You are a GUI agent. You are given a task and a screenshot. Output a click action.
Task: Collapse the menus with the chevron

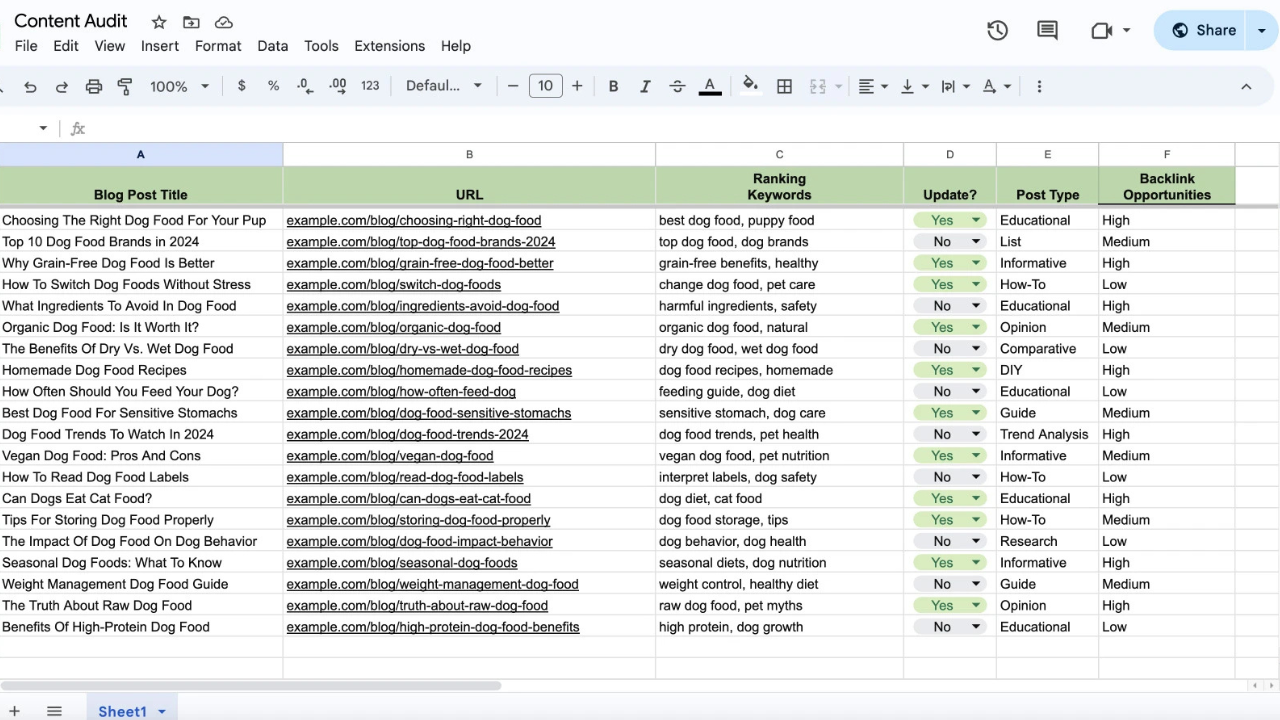point(1246,86)
